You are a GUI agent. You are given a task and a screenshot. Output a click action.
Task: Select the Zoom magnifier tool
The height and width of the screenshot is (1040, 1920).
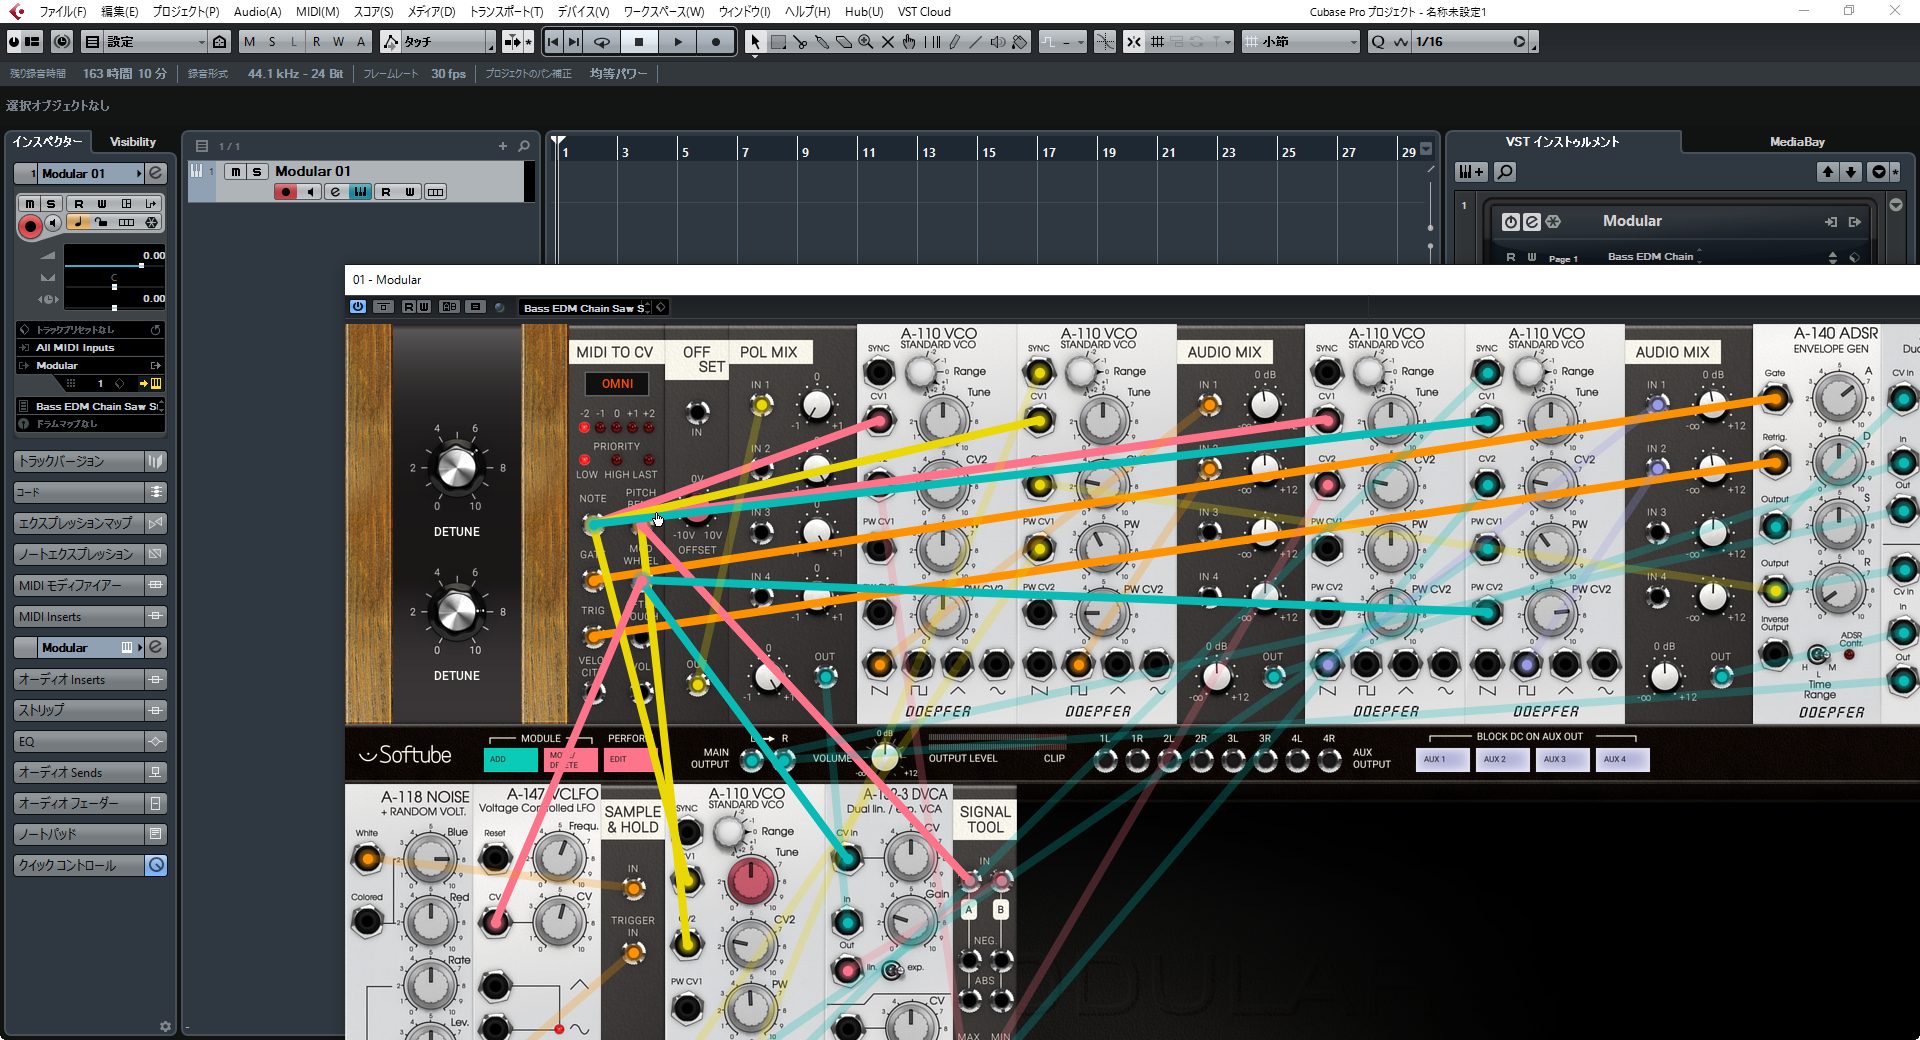(x=866, y=42)
